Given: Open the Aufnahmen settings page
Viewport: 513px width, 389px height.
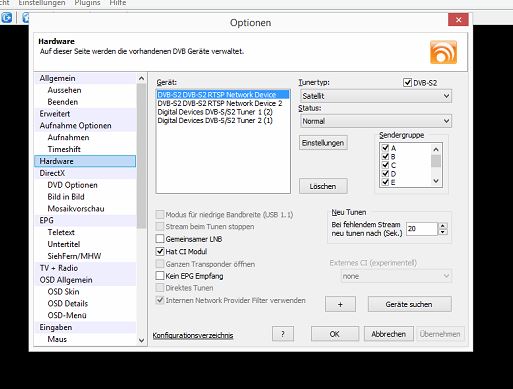Looking at the screenshot, I should 68,137.
